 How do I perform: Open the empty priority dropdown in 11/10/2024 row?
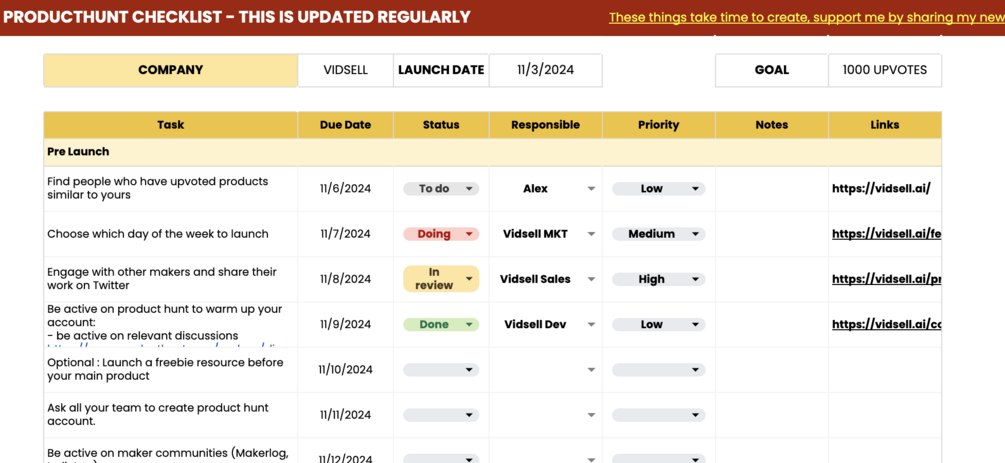(658, 370)
